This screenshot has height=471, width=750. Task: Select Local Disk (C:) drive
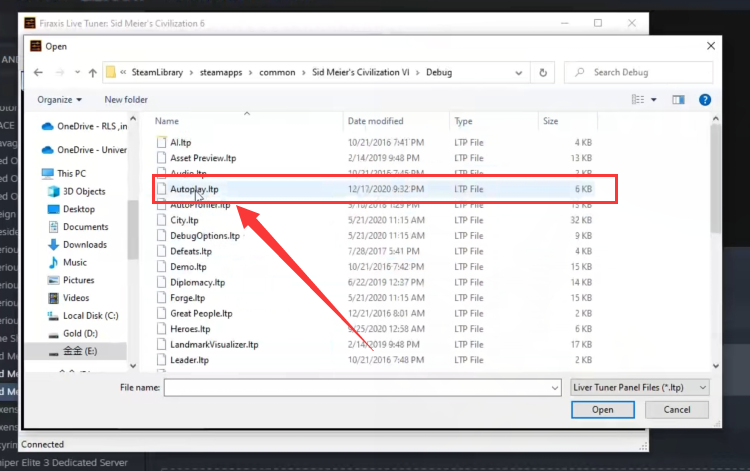83,316
